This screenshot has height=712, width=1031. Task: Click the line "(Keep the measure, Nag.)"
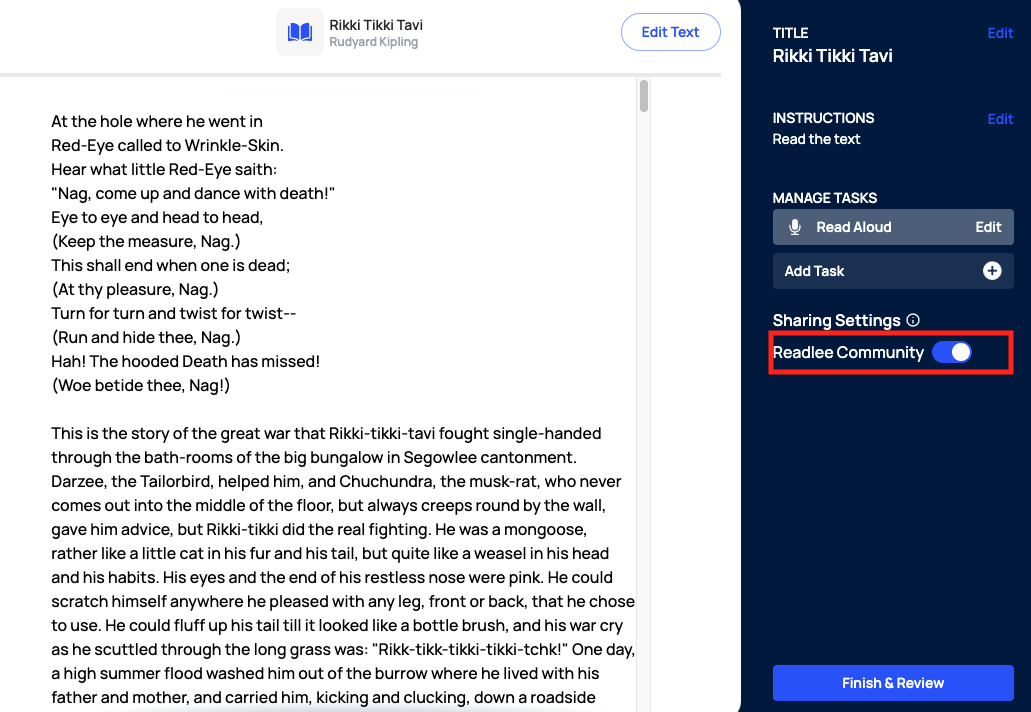click(146, 241)
